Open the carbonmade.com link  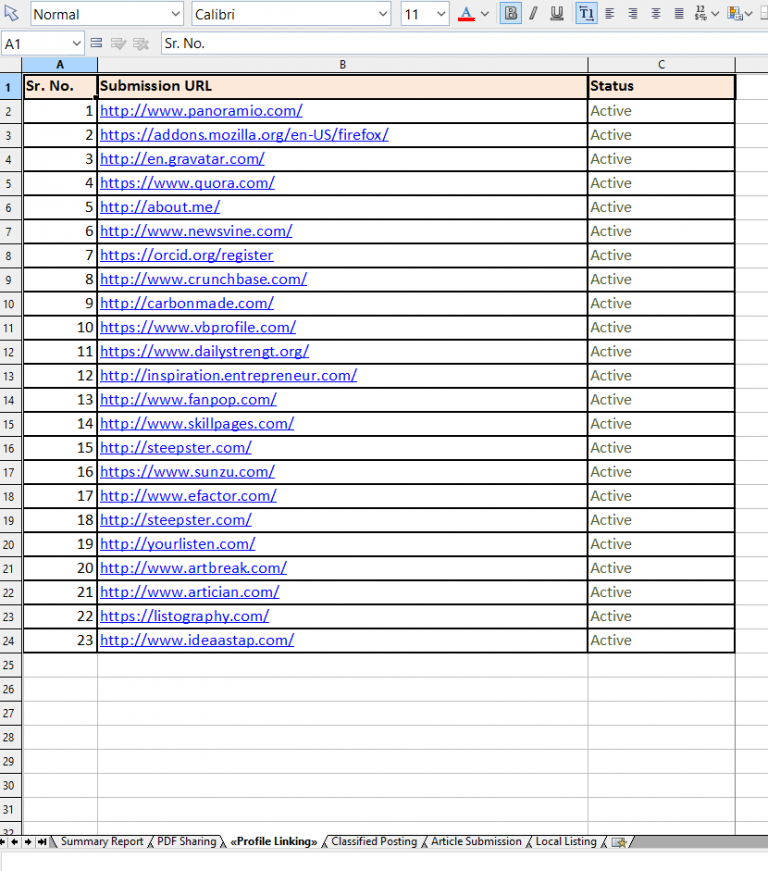(x=187, y=303)
